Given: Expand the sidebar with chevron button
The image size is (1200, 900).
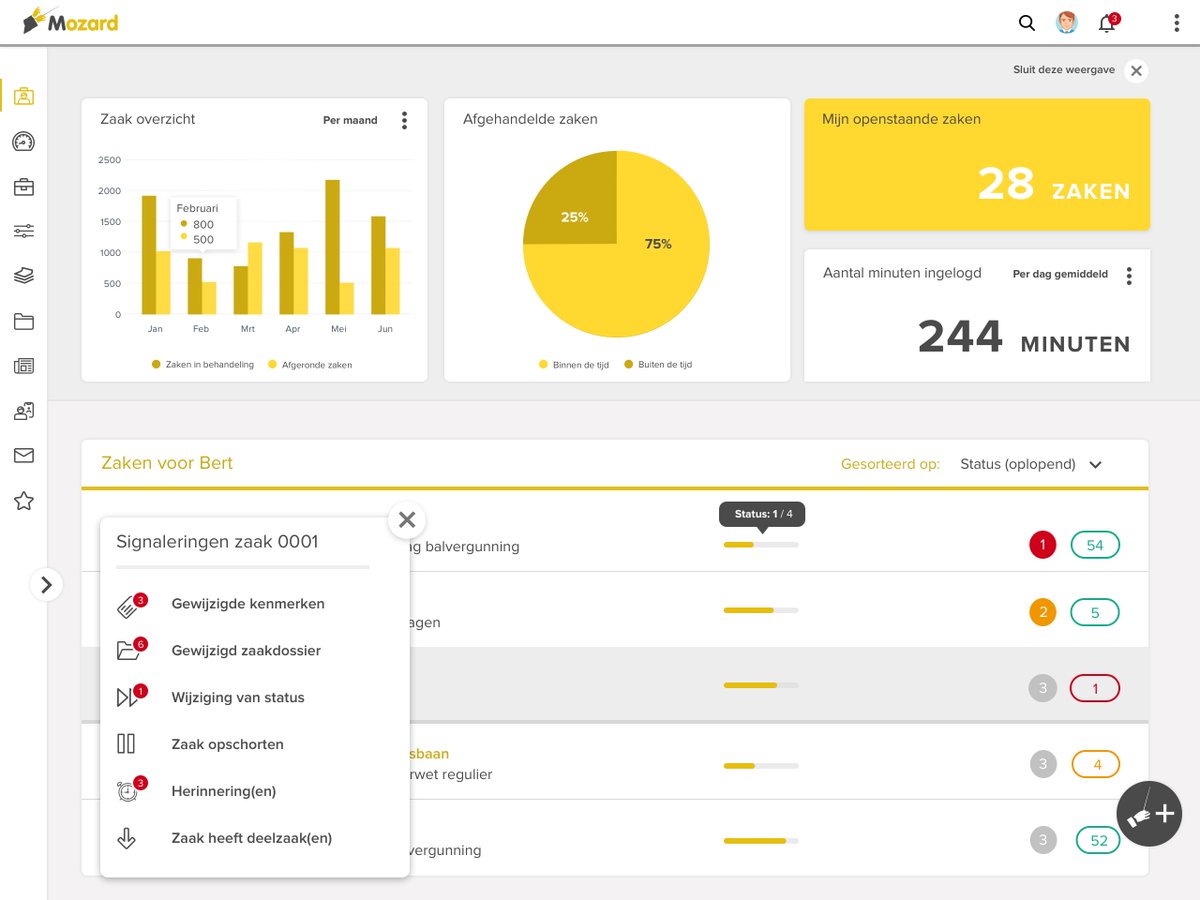Looking at the screenshot, I should coord(47,584).
